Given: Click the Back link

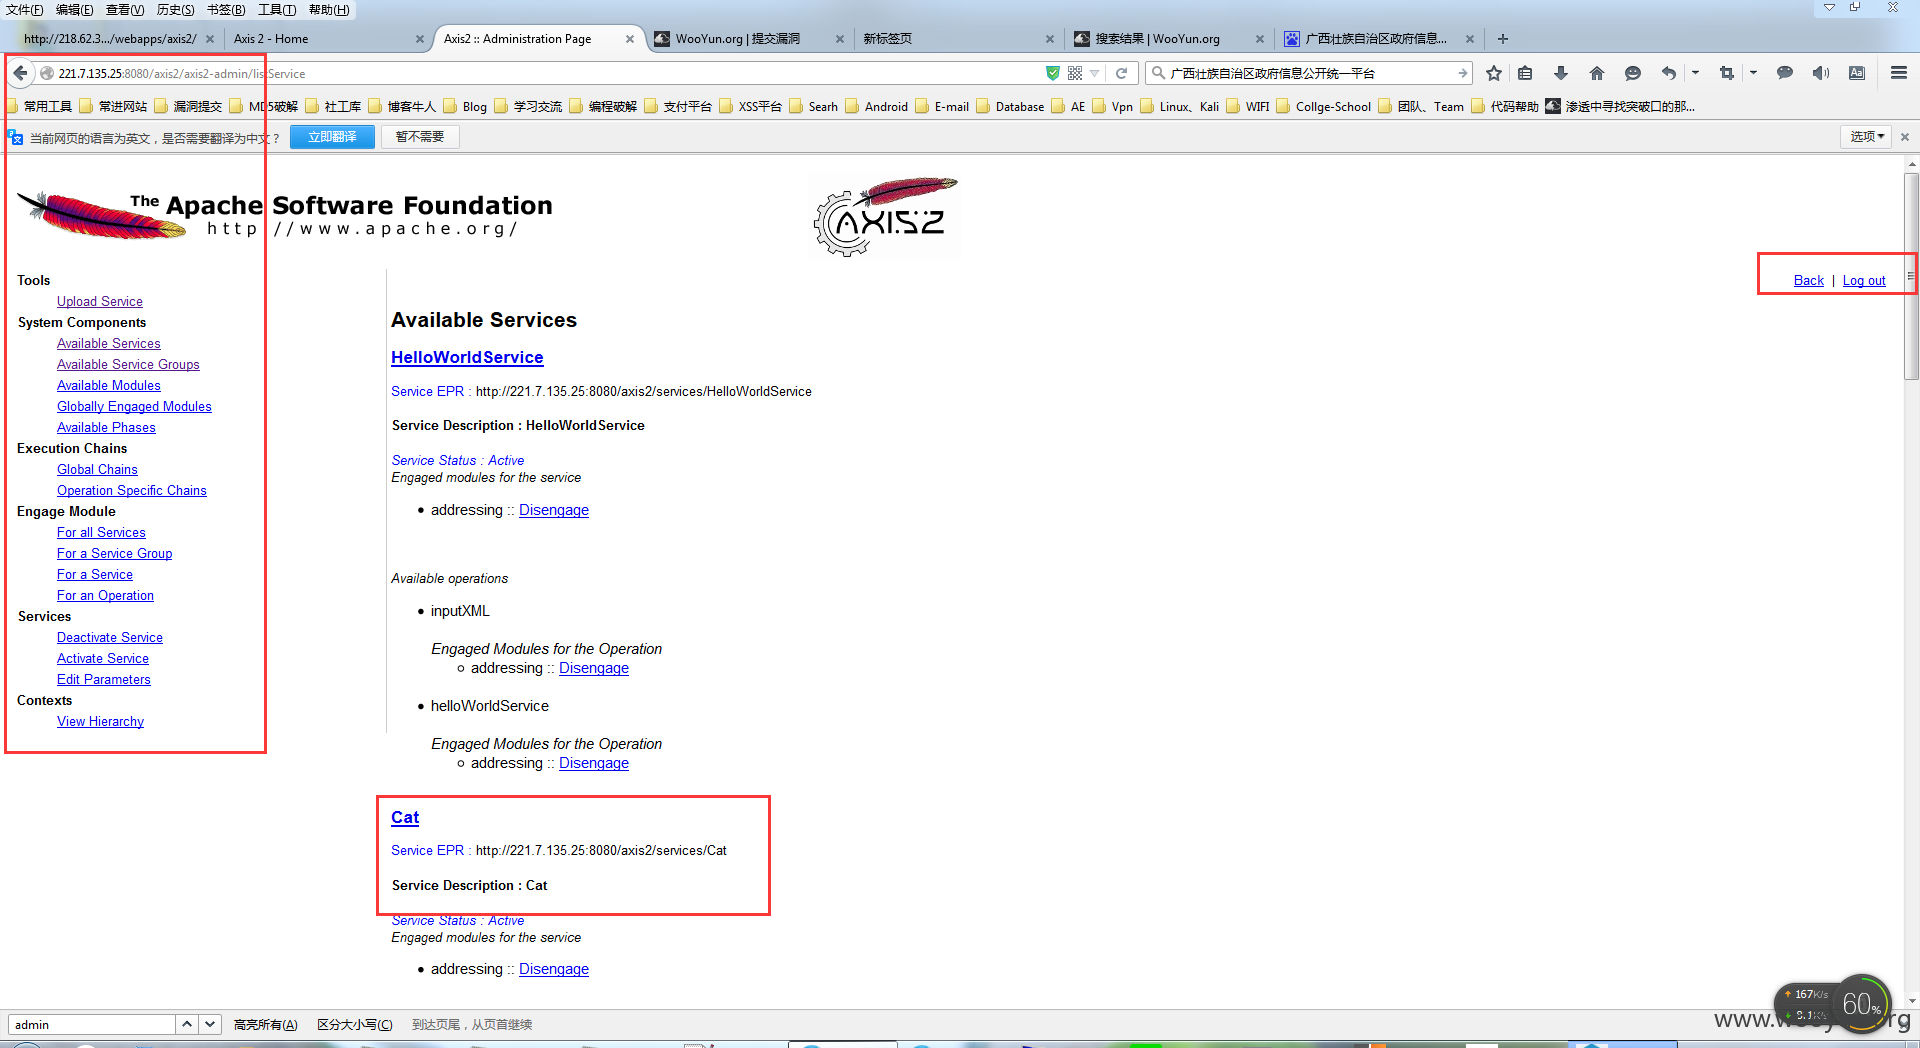Looking at the screenshot, I should [1808, 280].
